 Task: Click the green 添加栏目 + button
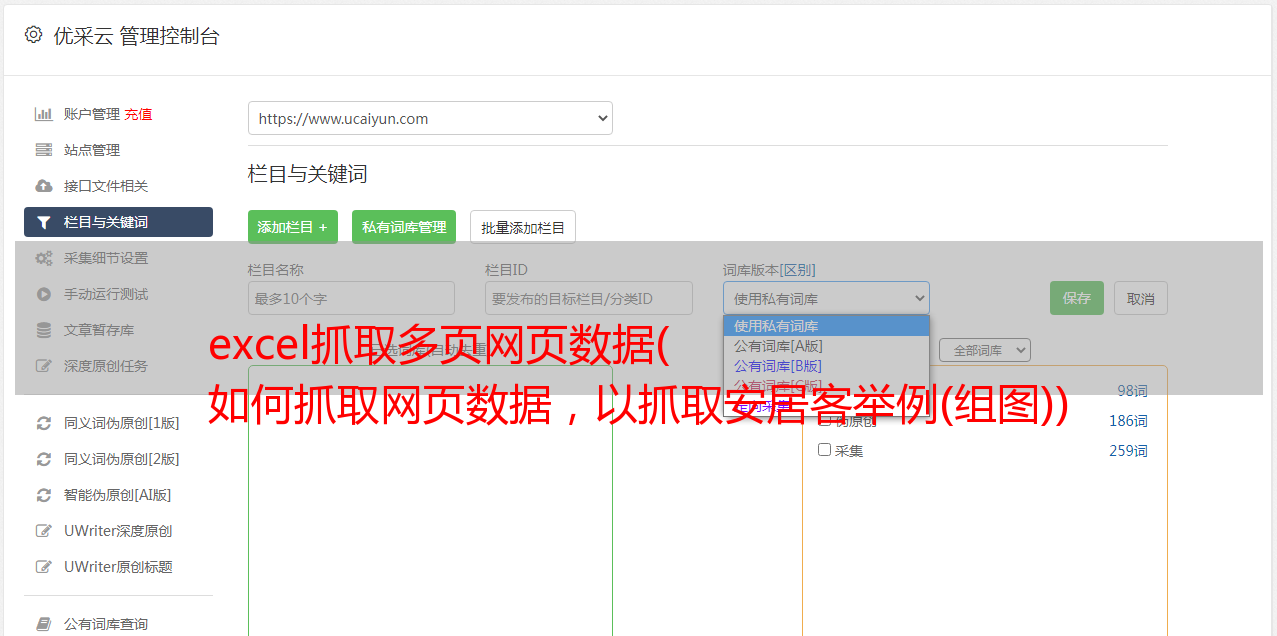tap(292, 227)
